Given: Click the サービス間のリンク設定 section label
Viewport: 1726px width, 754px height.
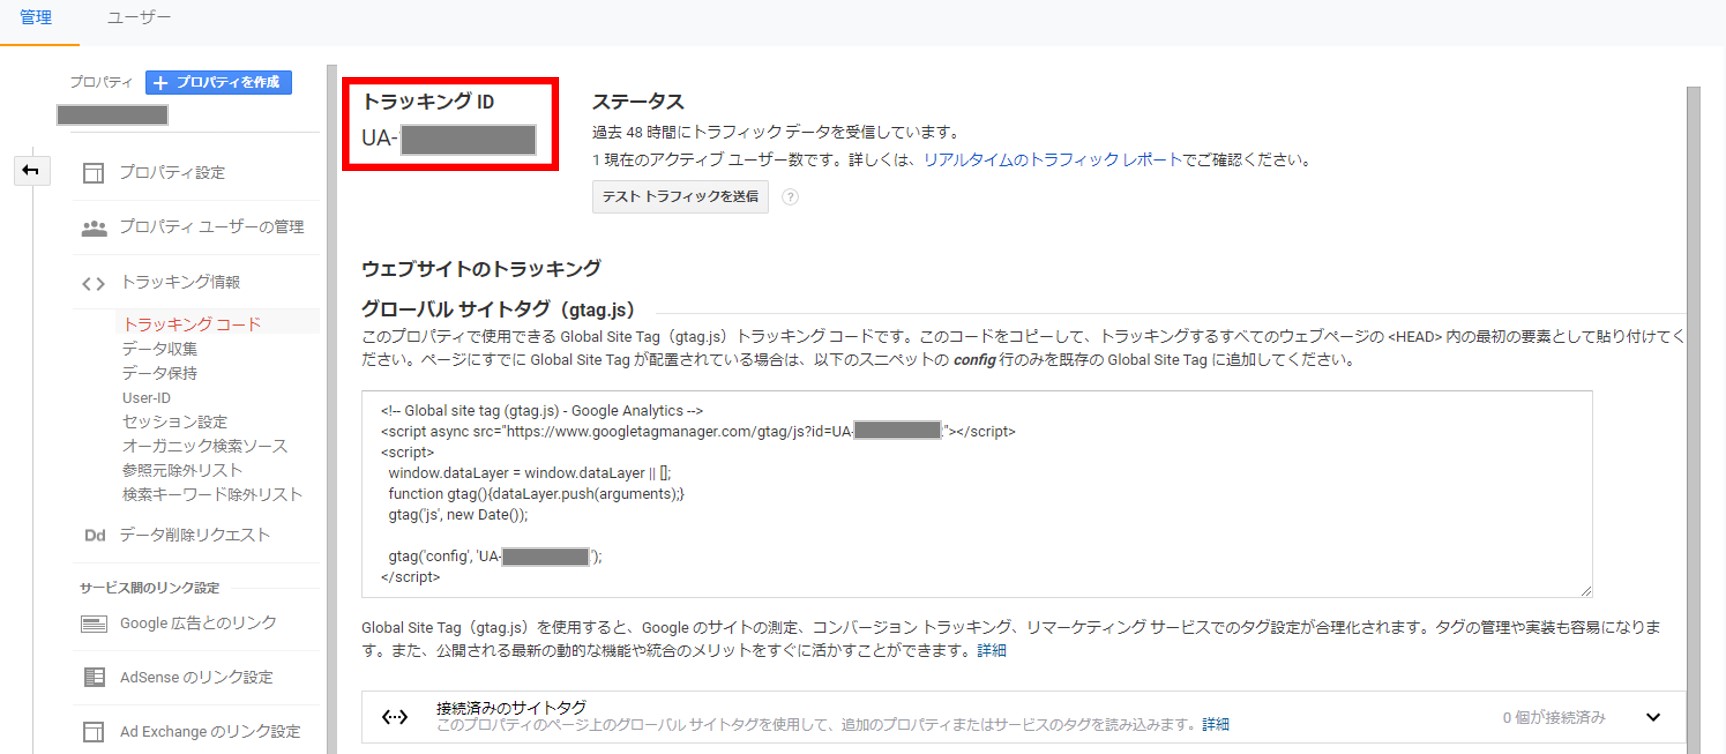Looking at the screenshot, I should coord(150,588).
